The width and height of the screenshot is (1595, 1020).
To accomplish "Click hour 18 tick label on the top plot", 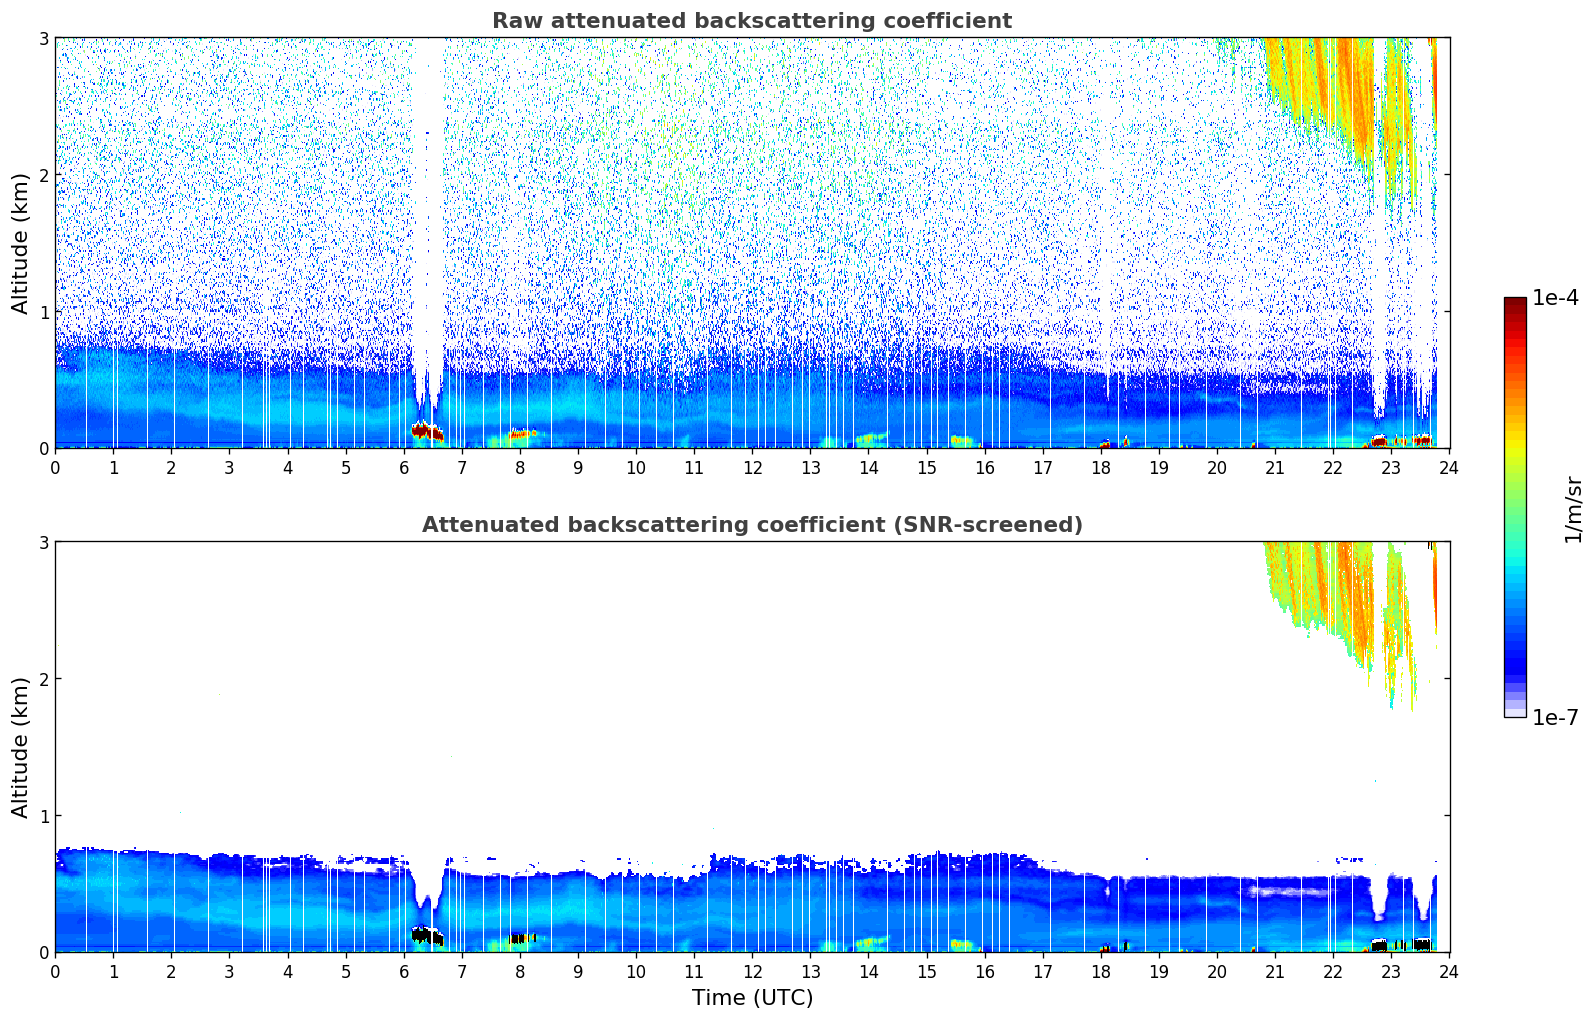I will pyautogui.click(x=1101, y=467).
